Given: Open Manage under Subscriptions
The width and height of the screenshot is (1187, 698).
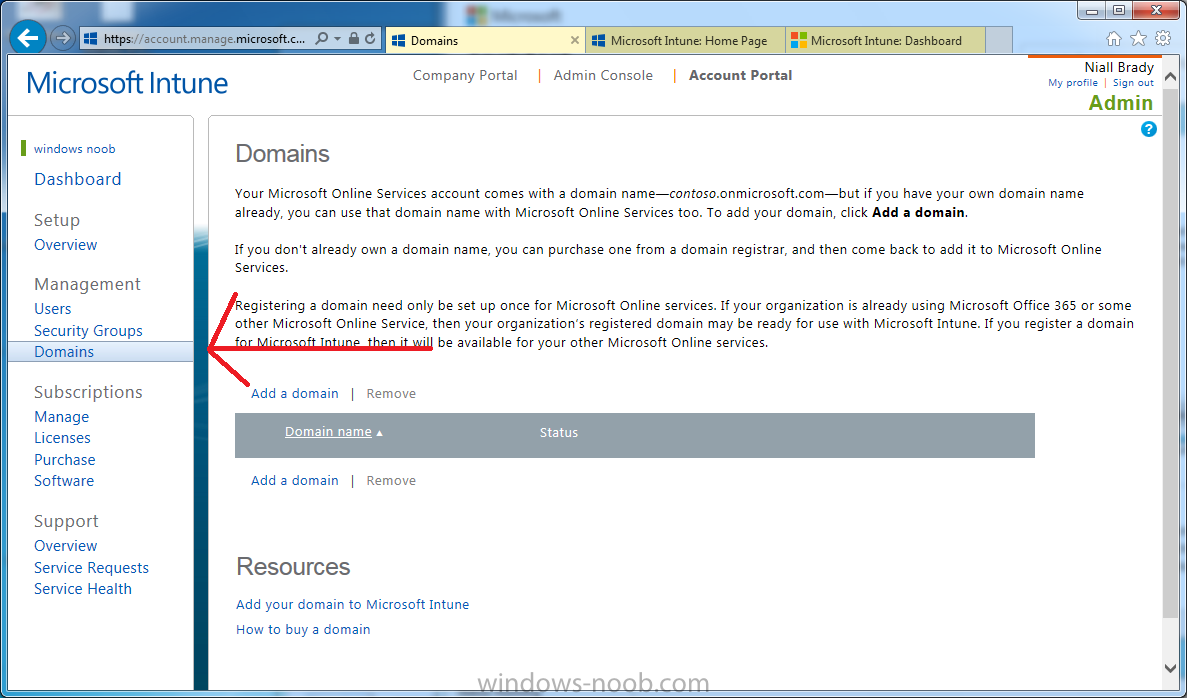Looking at the screenshot, I should coord(61,417).
